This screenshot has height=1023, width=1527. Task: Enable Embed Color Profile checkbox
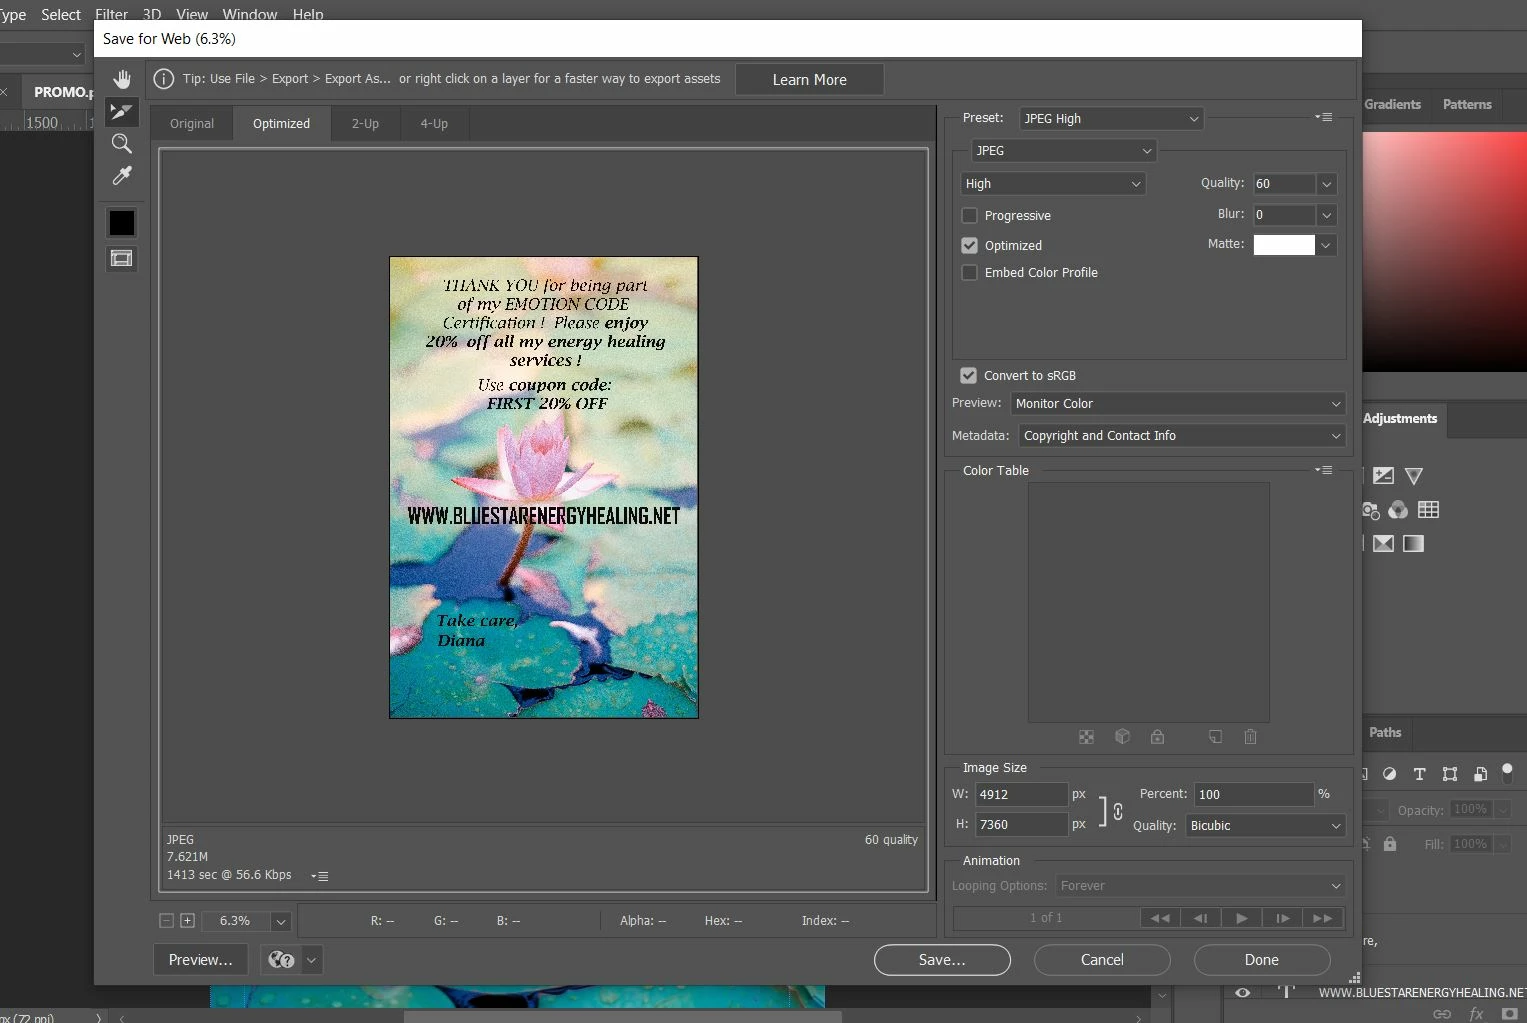969,272
